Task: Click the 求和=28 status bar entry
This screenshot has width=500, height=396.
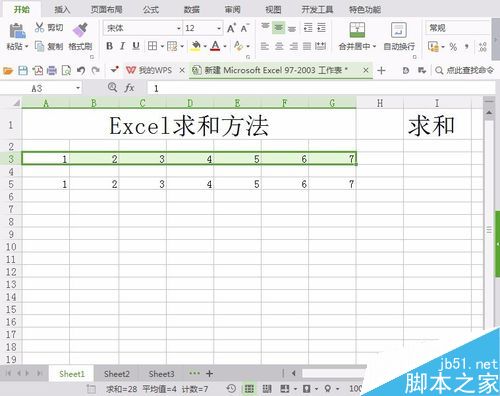Action: coord(122,389)
